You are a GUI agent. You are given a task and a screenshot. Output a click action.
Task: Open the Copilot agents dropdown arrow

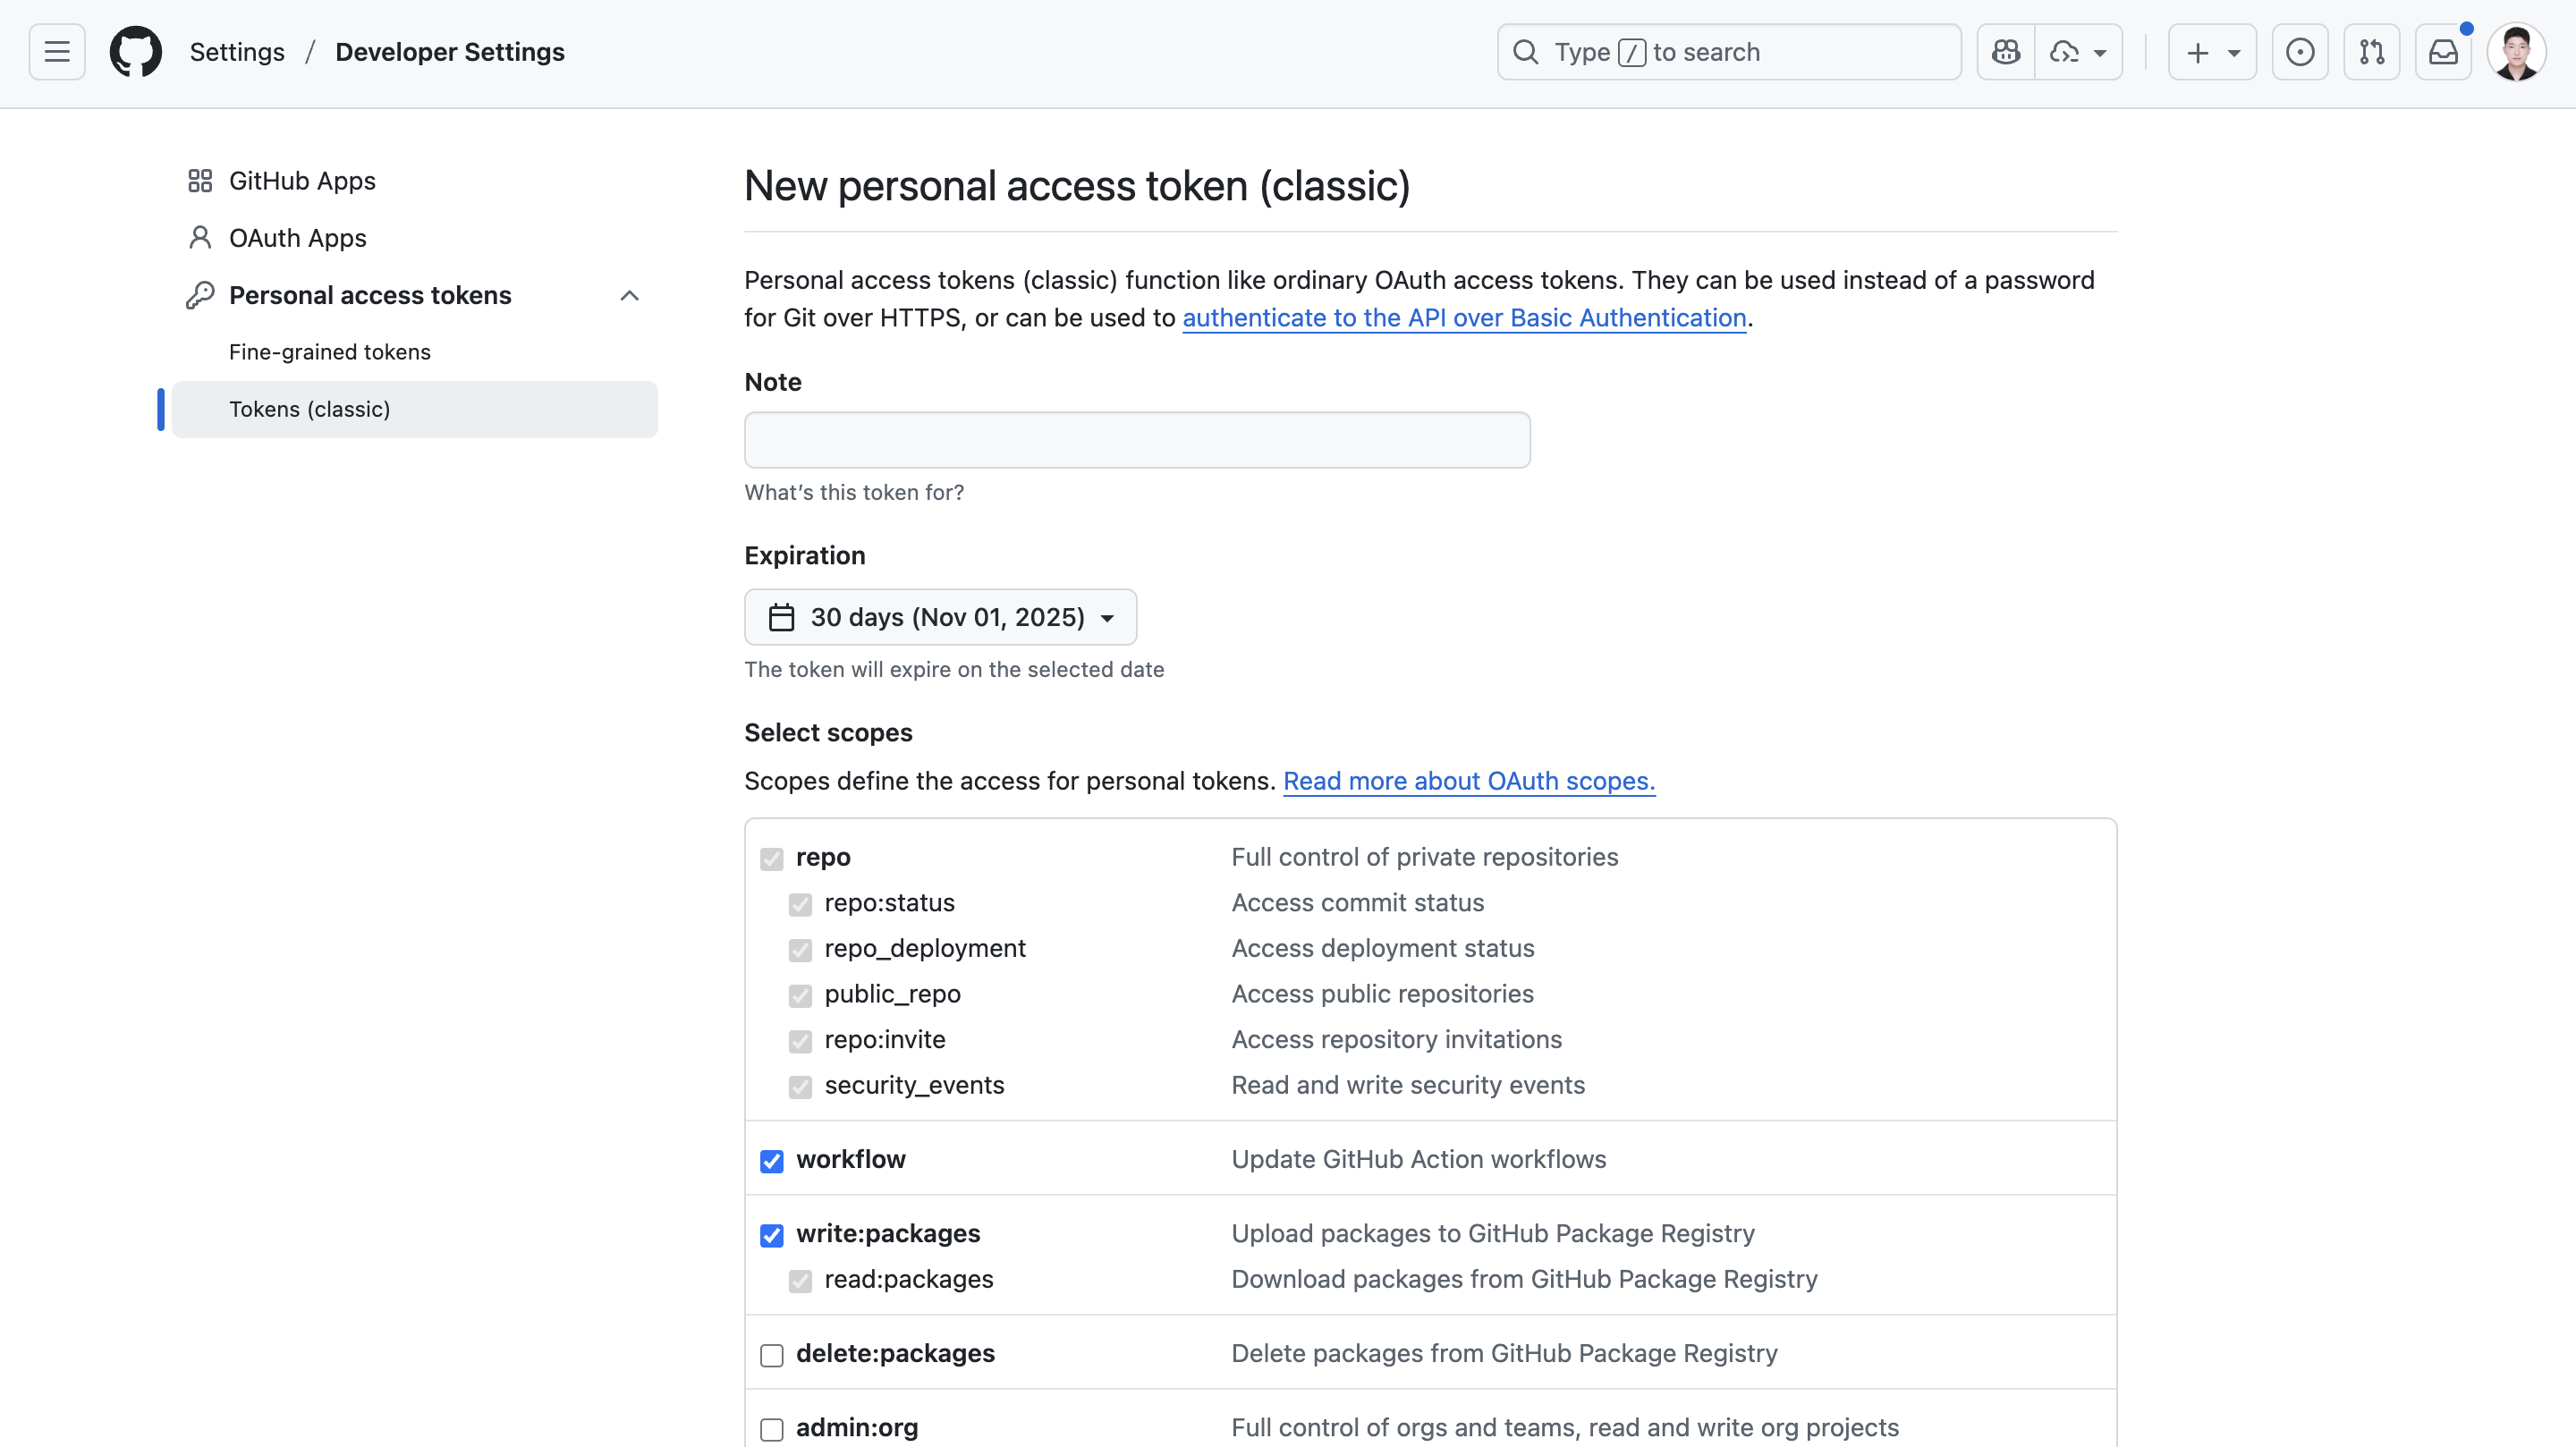tap(2099, 53)
